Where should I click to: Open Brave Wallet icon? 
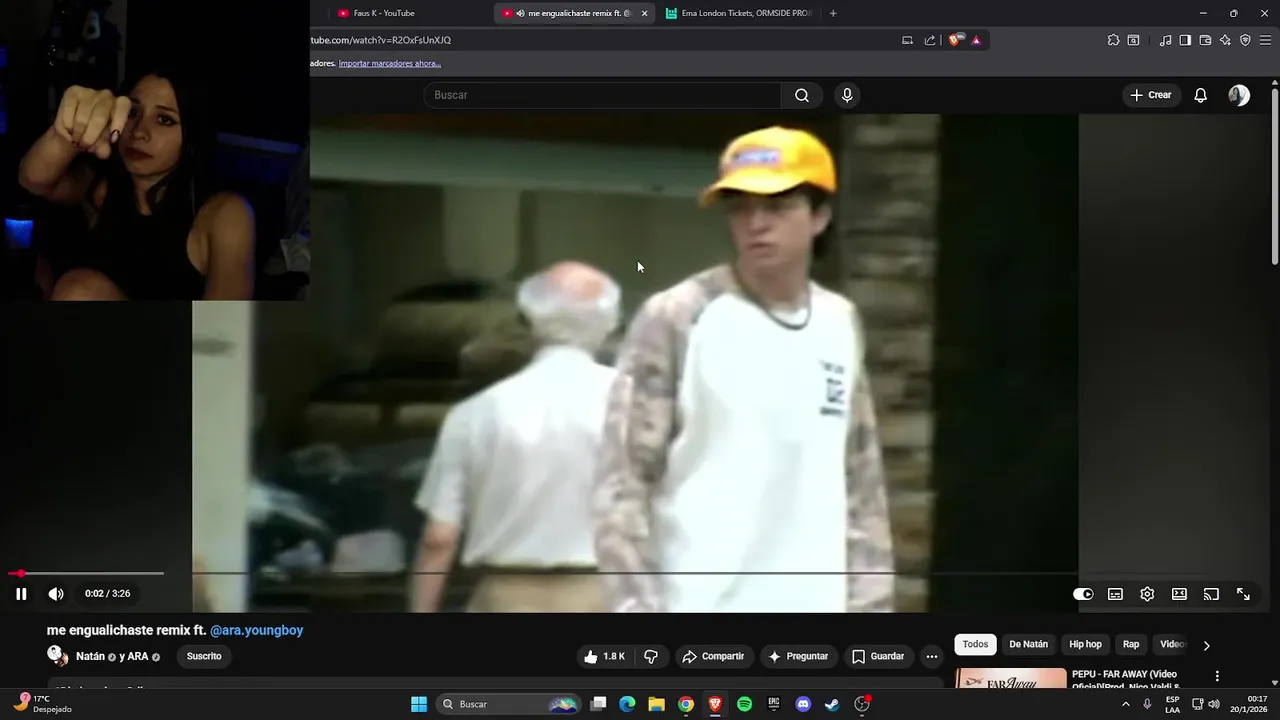click(x=1205, y=40)
